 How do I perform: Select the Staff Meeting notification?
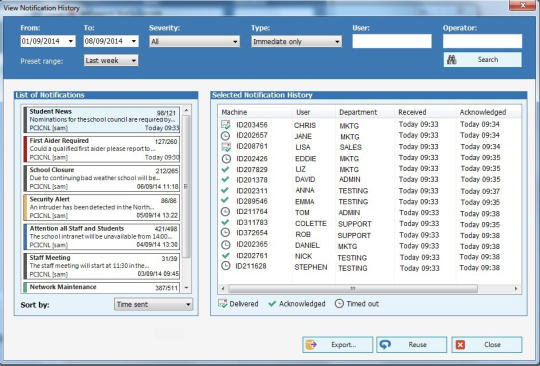point(102,266)
